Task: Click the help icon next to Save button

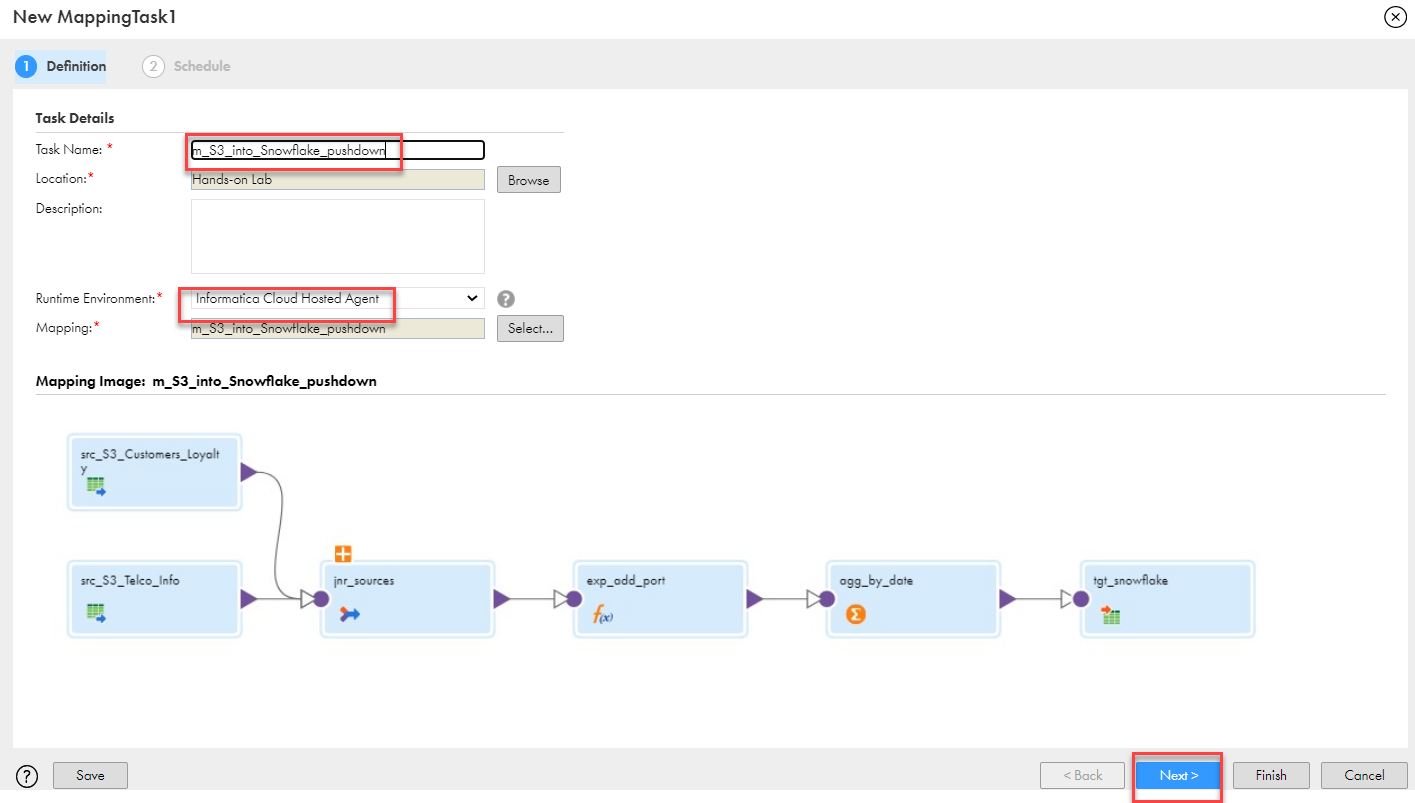Action: pyautogui.click(x=27, y=775)
